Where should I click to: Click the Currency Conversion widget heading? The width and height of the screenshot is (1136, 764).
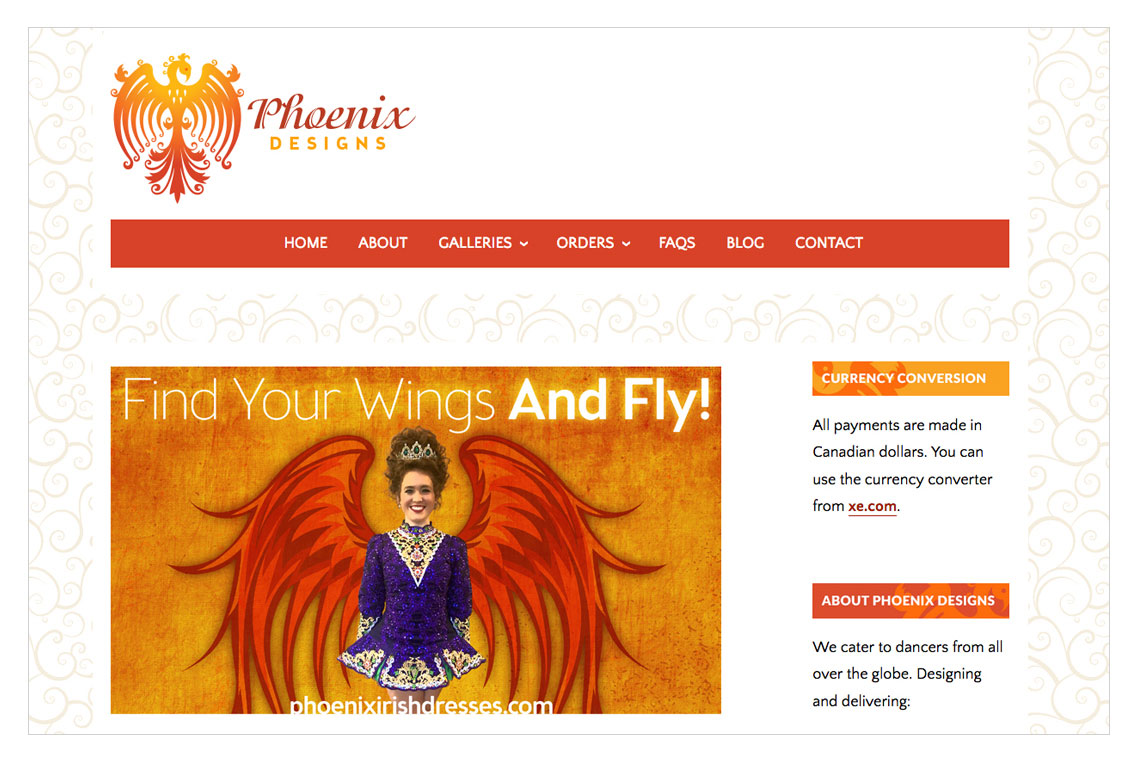pyautogui.click(x=911, y=378)
